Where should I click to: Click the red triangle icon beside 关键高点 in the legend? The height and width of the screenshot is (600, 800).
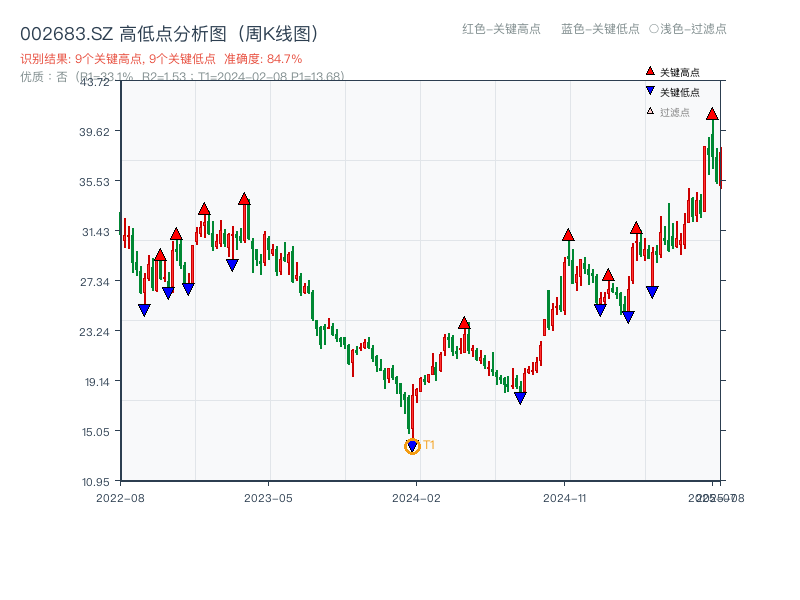click(x=650, y=71)
